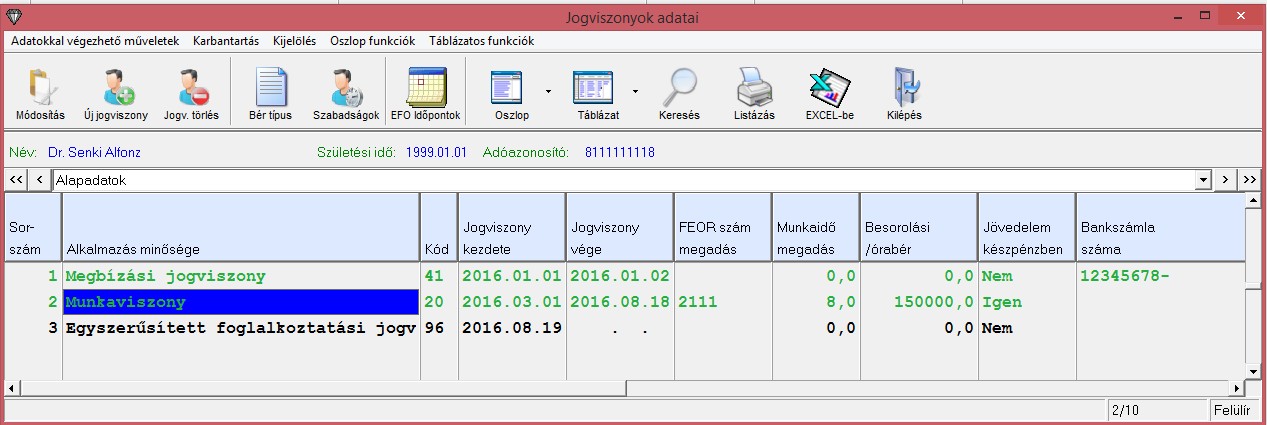
Task: Open the Bér típus document icon
Action: 270,90
